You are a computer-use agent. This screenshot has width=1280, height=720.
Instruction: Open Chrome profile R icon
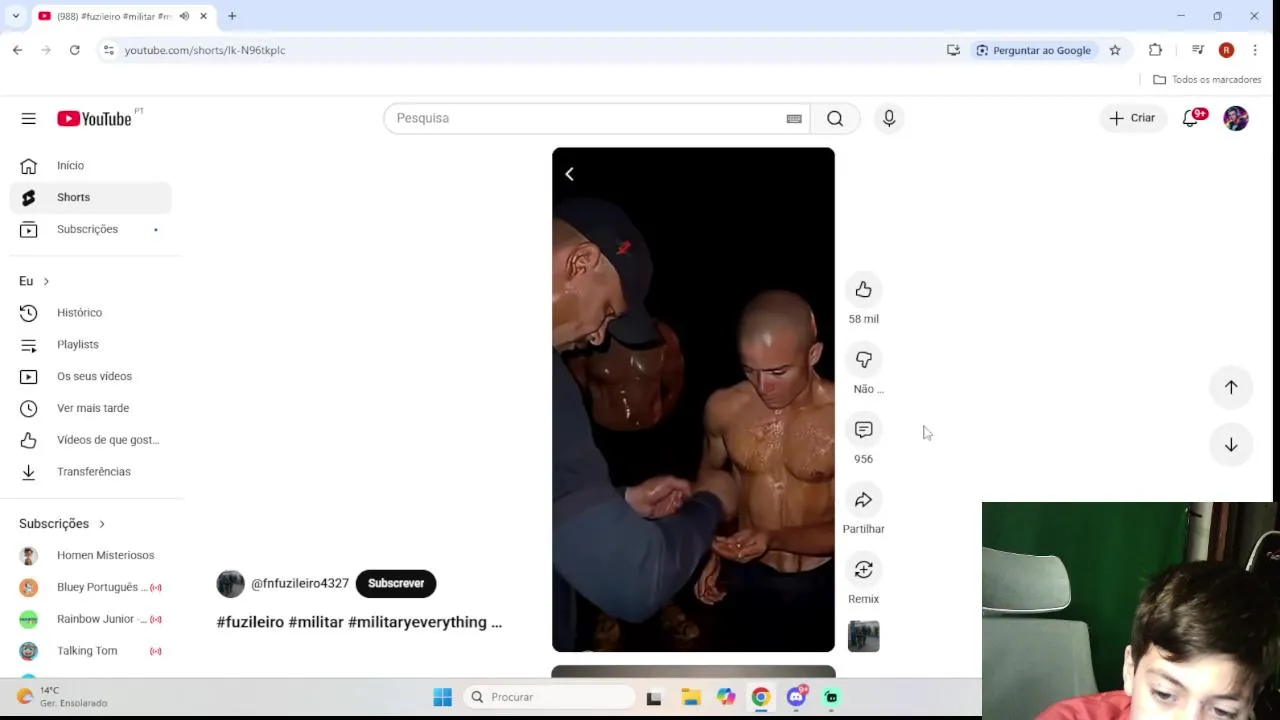pyautogui.click(x=1226, y=50)
